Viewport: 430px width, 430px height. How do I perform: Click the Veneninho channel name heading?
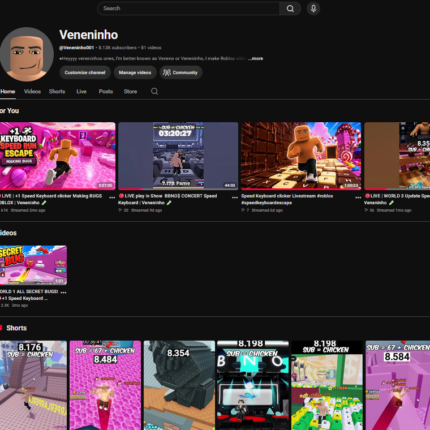tap(89, 35)
